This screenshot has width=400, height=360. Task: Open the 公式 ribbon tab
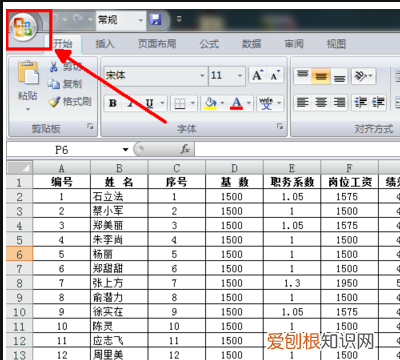209,44
